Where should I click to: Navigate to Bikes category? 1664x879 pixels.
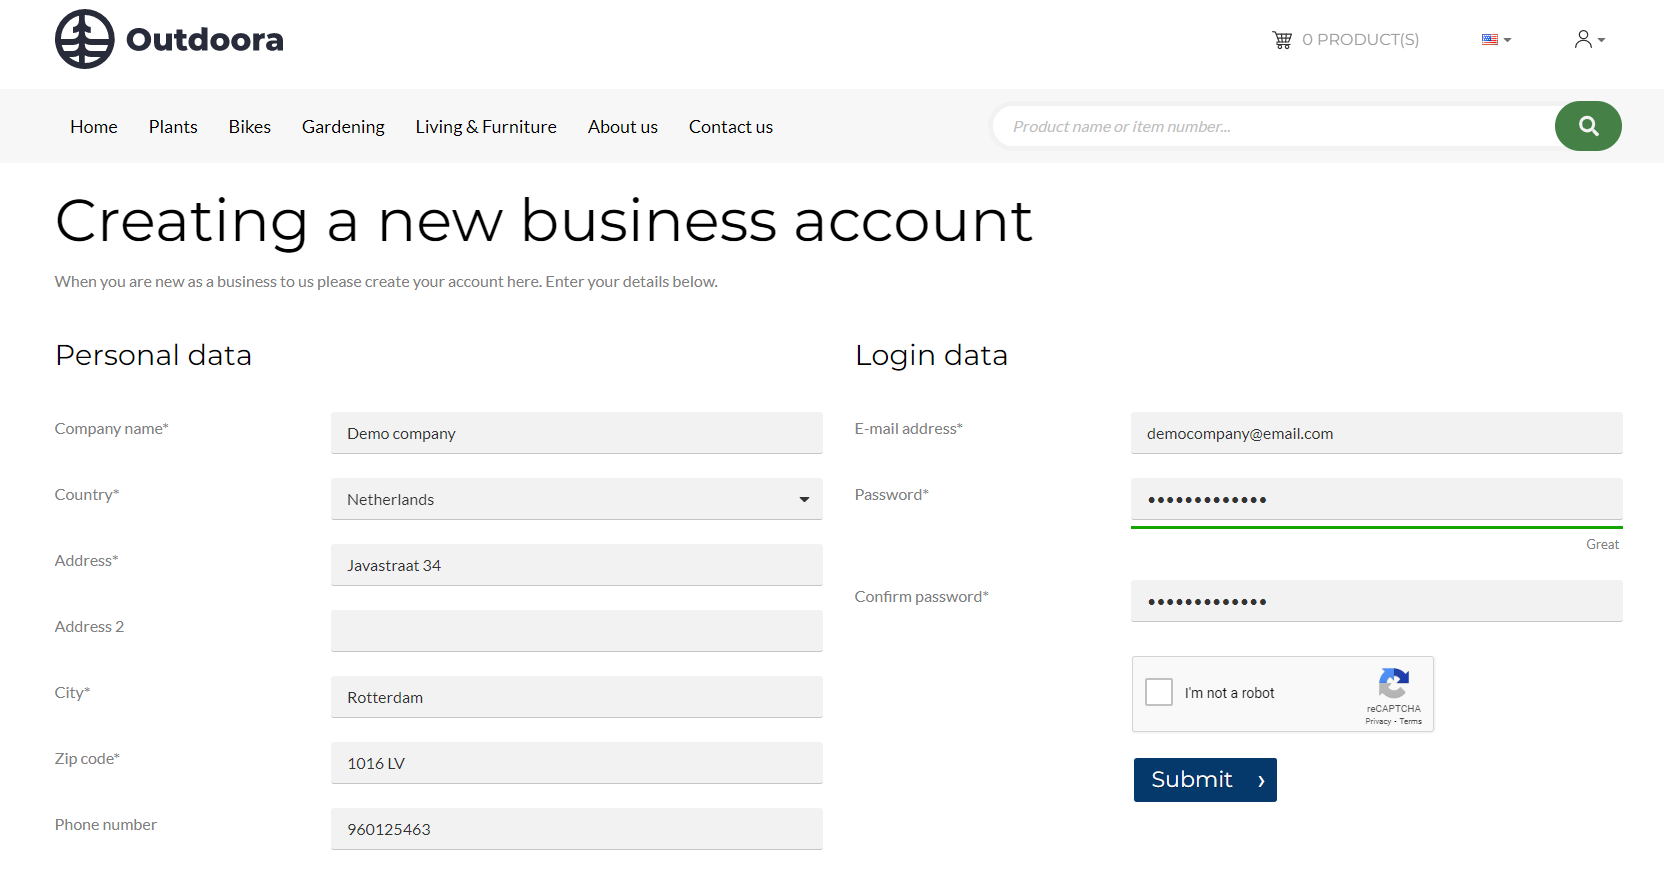point(249,127)
